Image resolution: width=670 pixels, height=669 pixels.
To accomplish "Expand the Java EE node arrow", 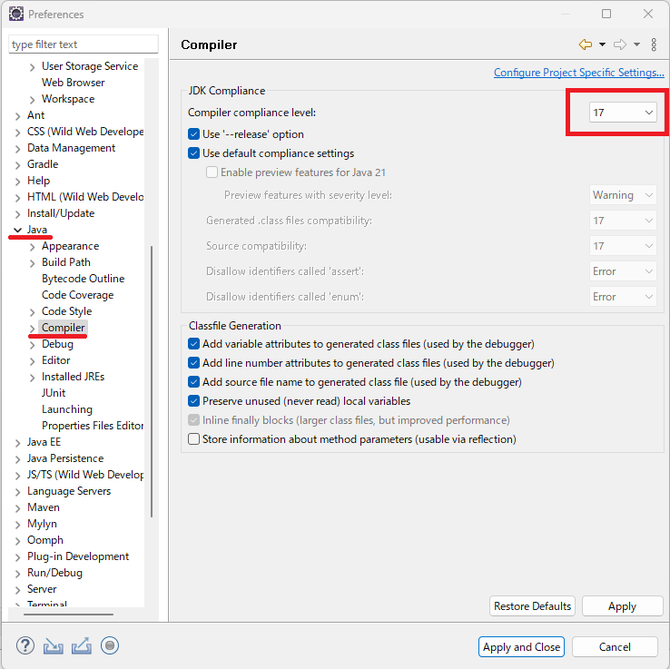I will click(x=18, y=443).
